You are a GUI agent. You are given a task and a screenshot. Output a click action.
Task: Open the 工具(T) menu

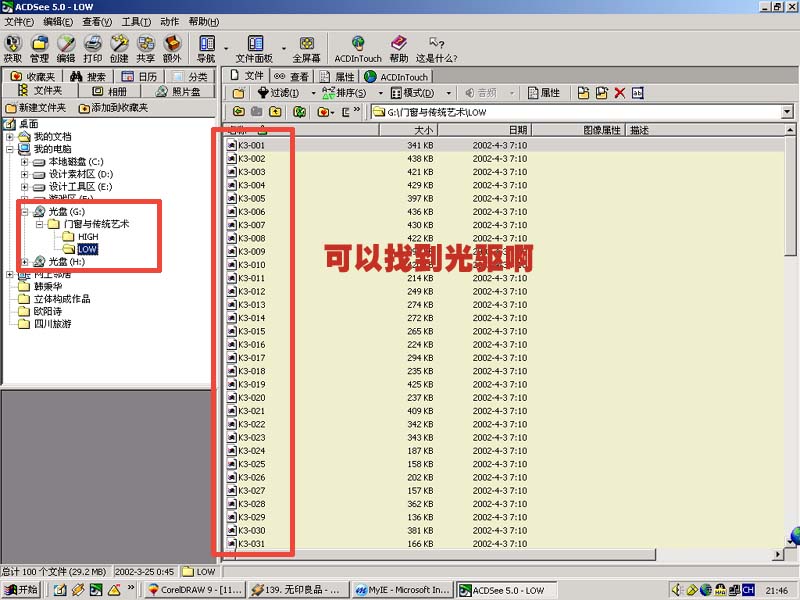point(136,21)
